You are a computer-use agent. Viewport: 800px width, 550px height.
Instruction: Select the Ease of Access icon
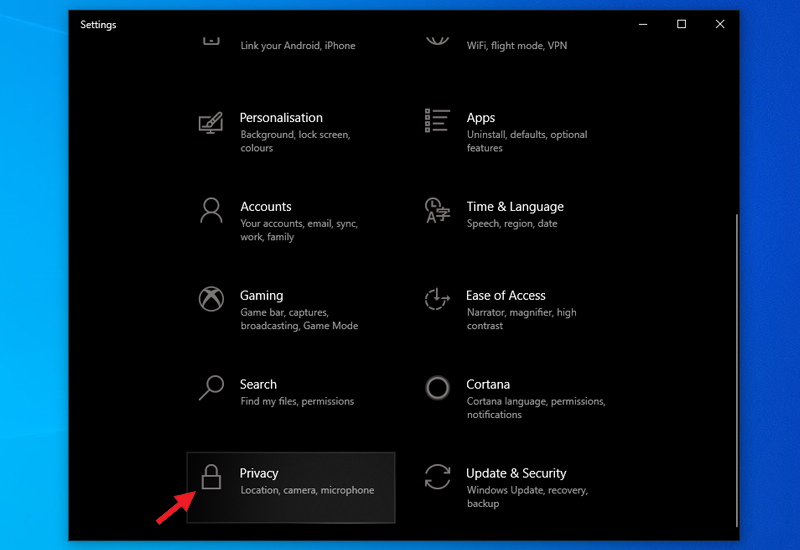click(x=437, y=299)
